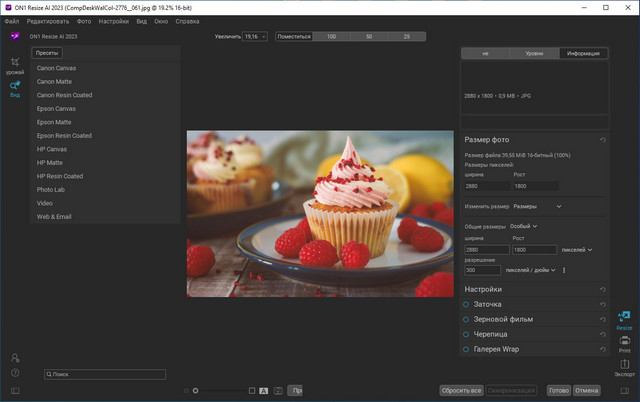Screen dimensions: 640x402
Task: Switch to the Информация tab
Action: tap(583, 53)
